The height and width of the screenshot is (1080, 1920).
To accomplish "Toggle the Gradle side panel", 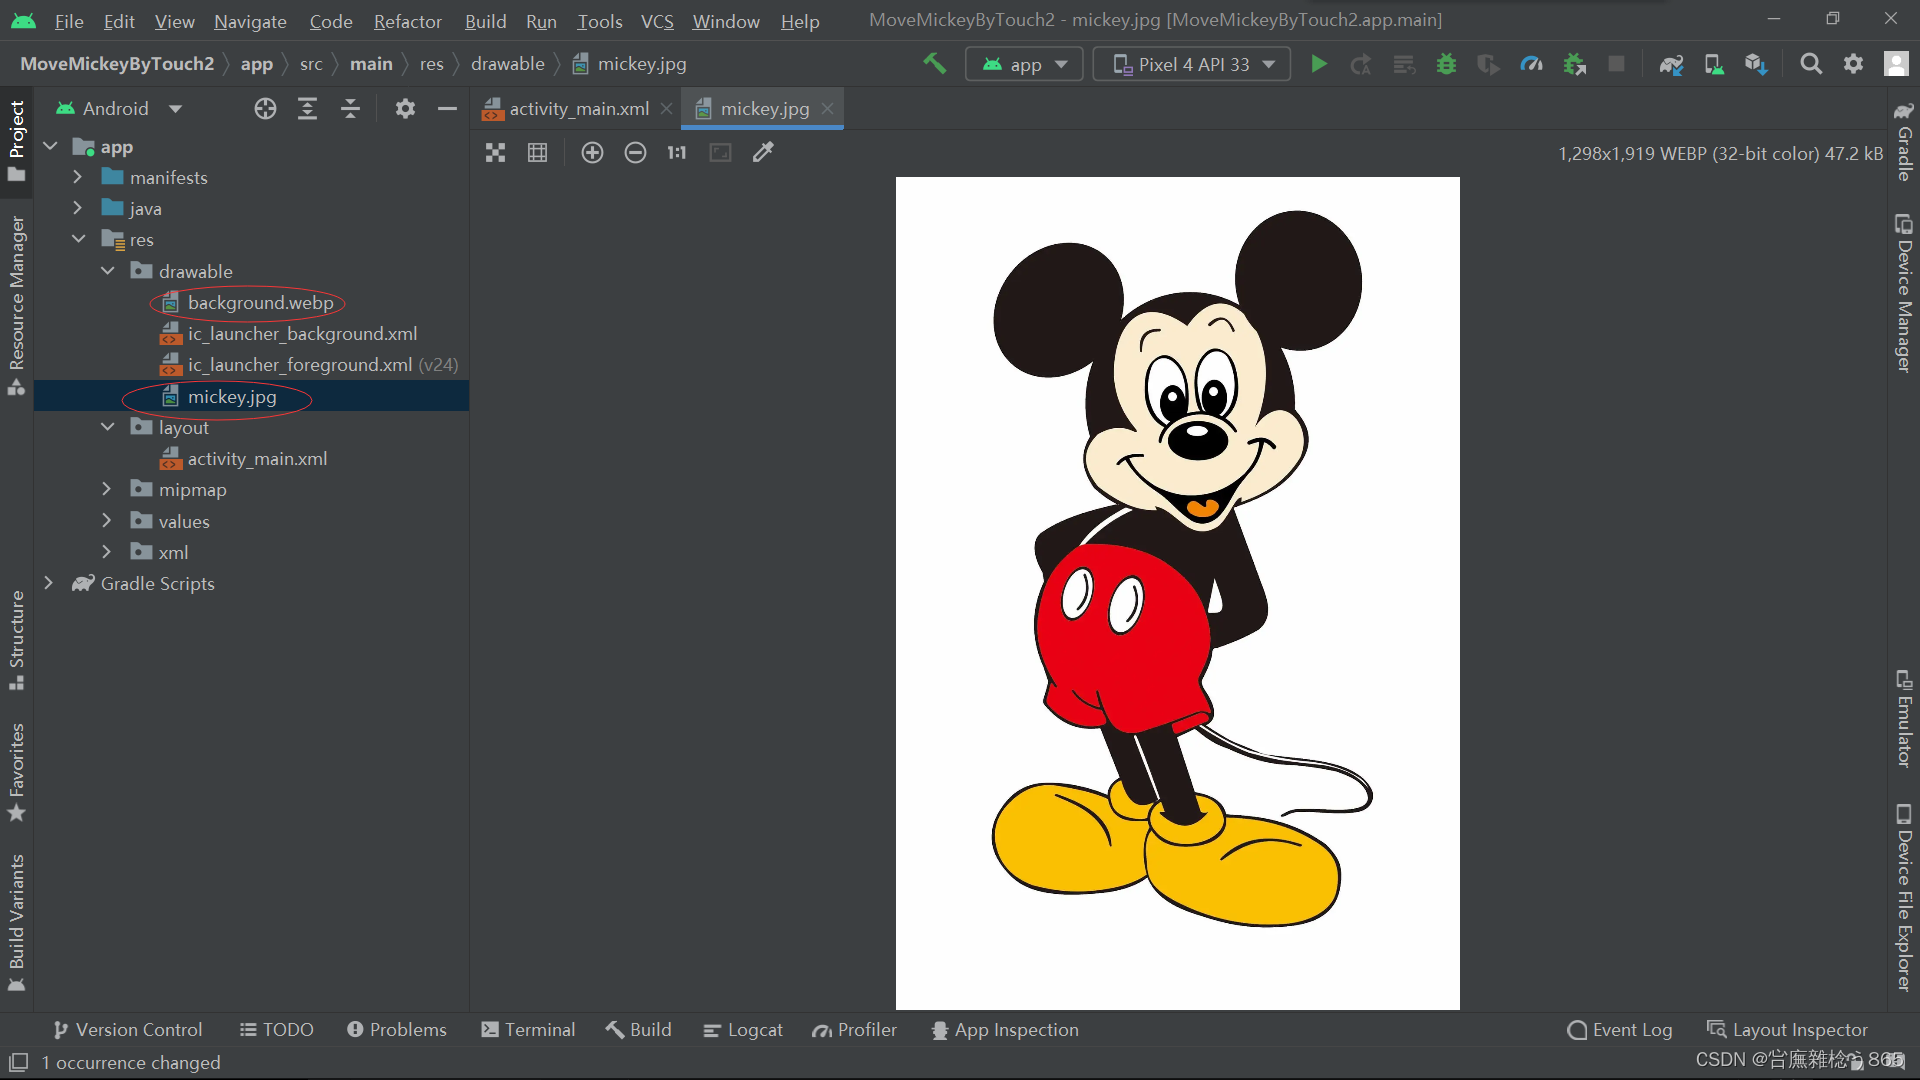I will [1904, 140].
